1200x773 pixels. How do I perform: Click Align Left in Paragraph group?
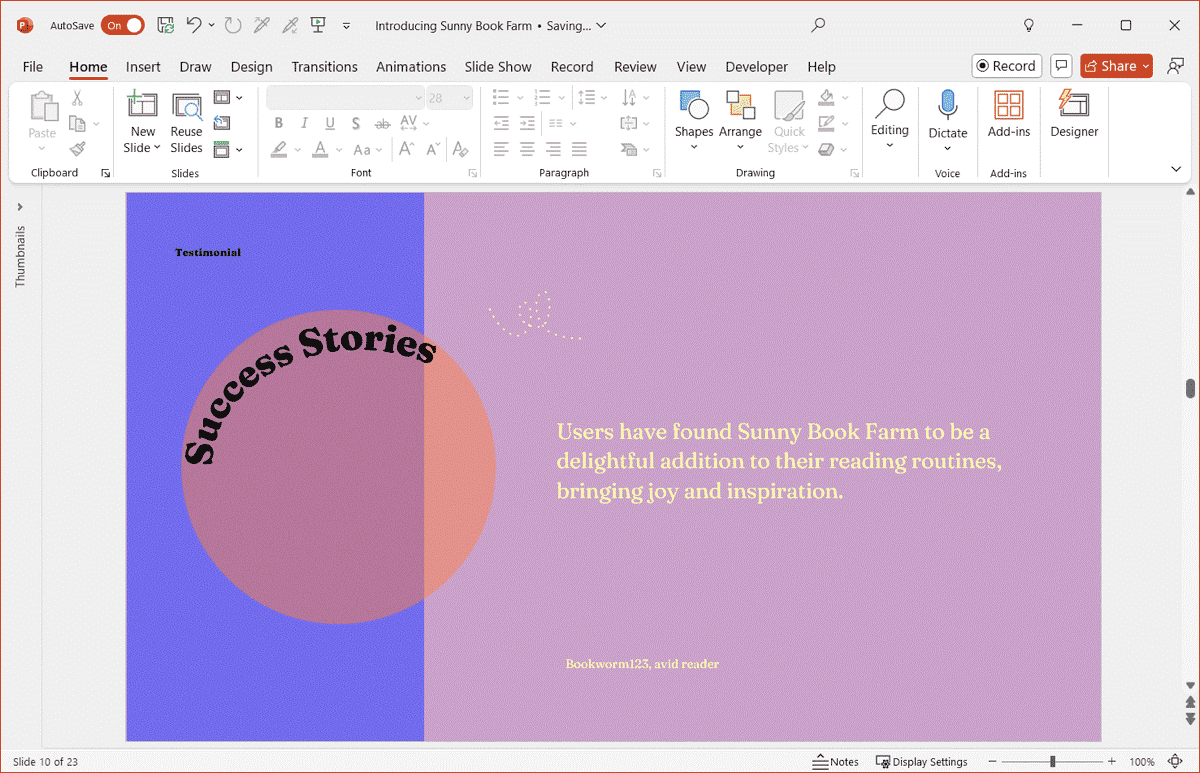point(501,149)
